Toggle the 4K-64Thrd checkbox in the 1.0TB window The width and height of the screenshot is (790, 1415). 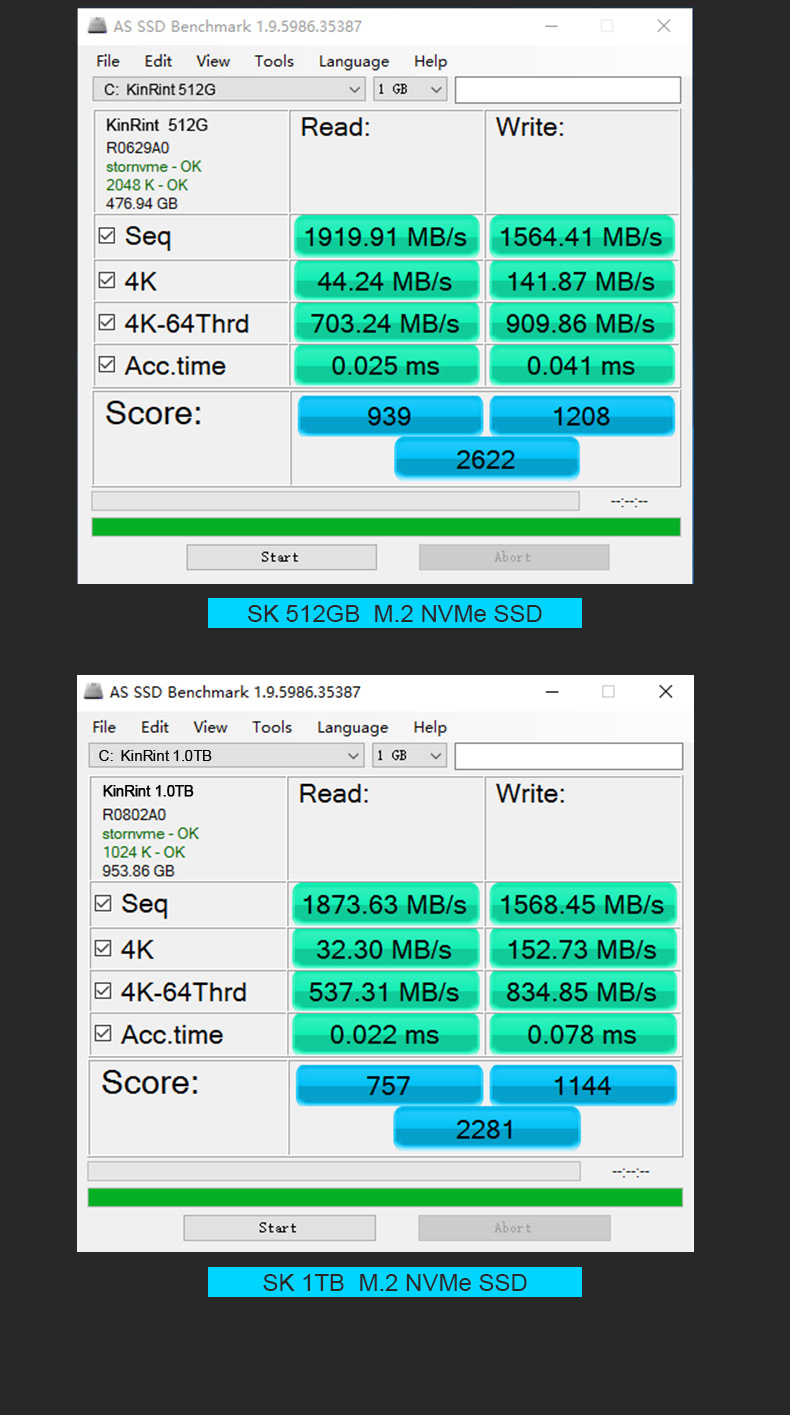coord(103,991)
